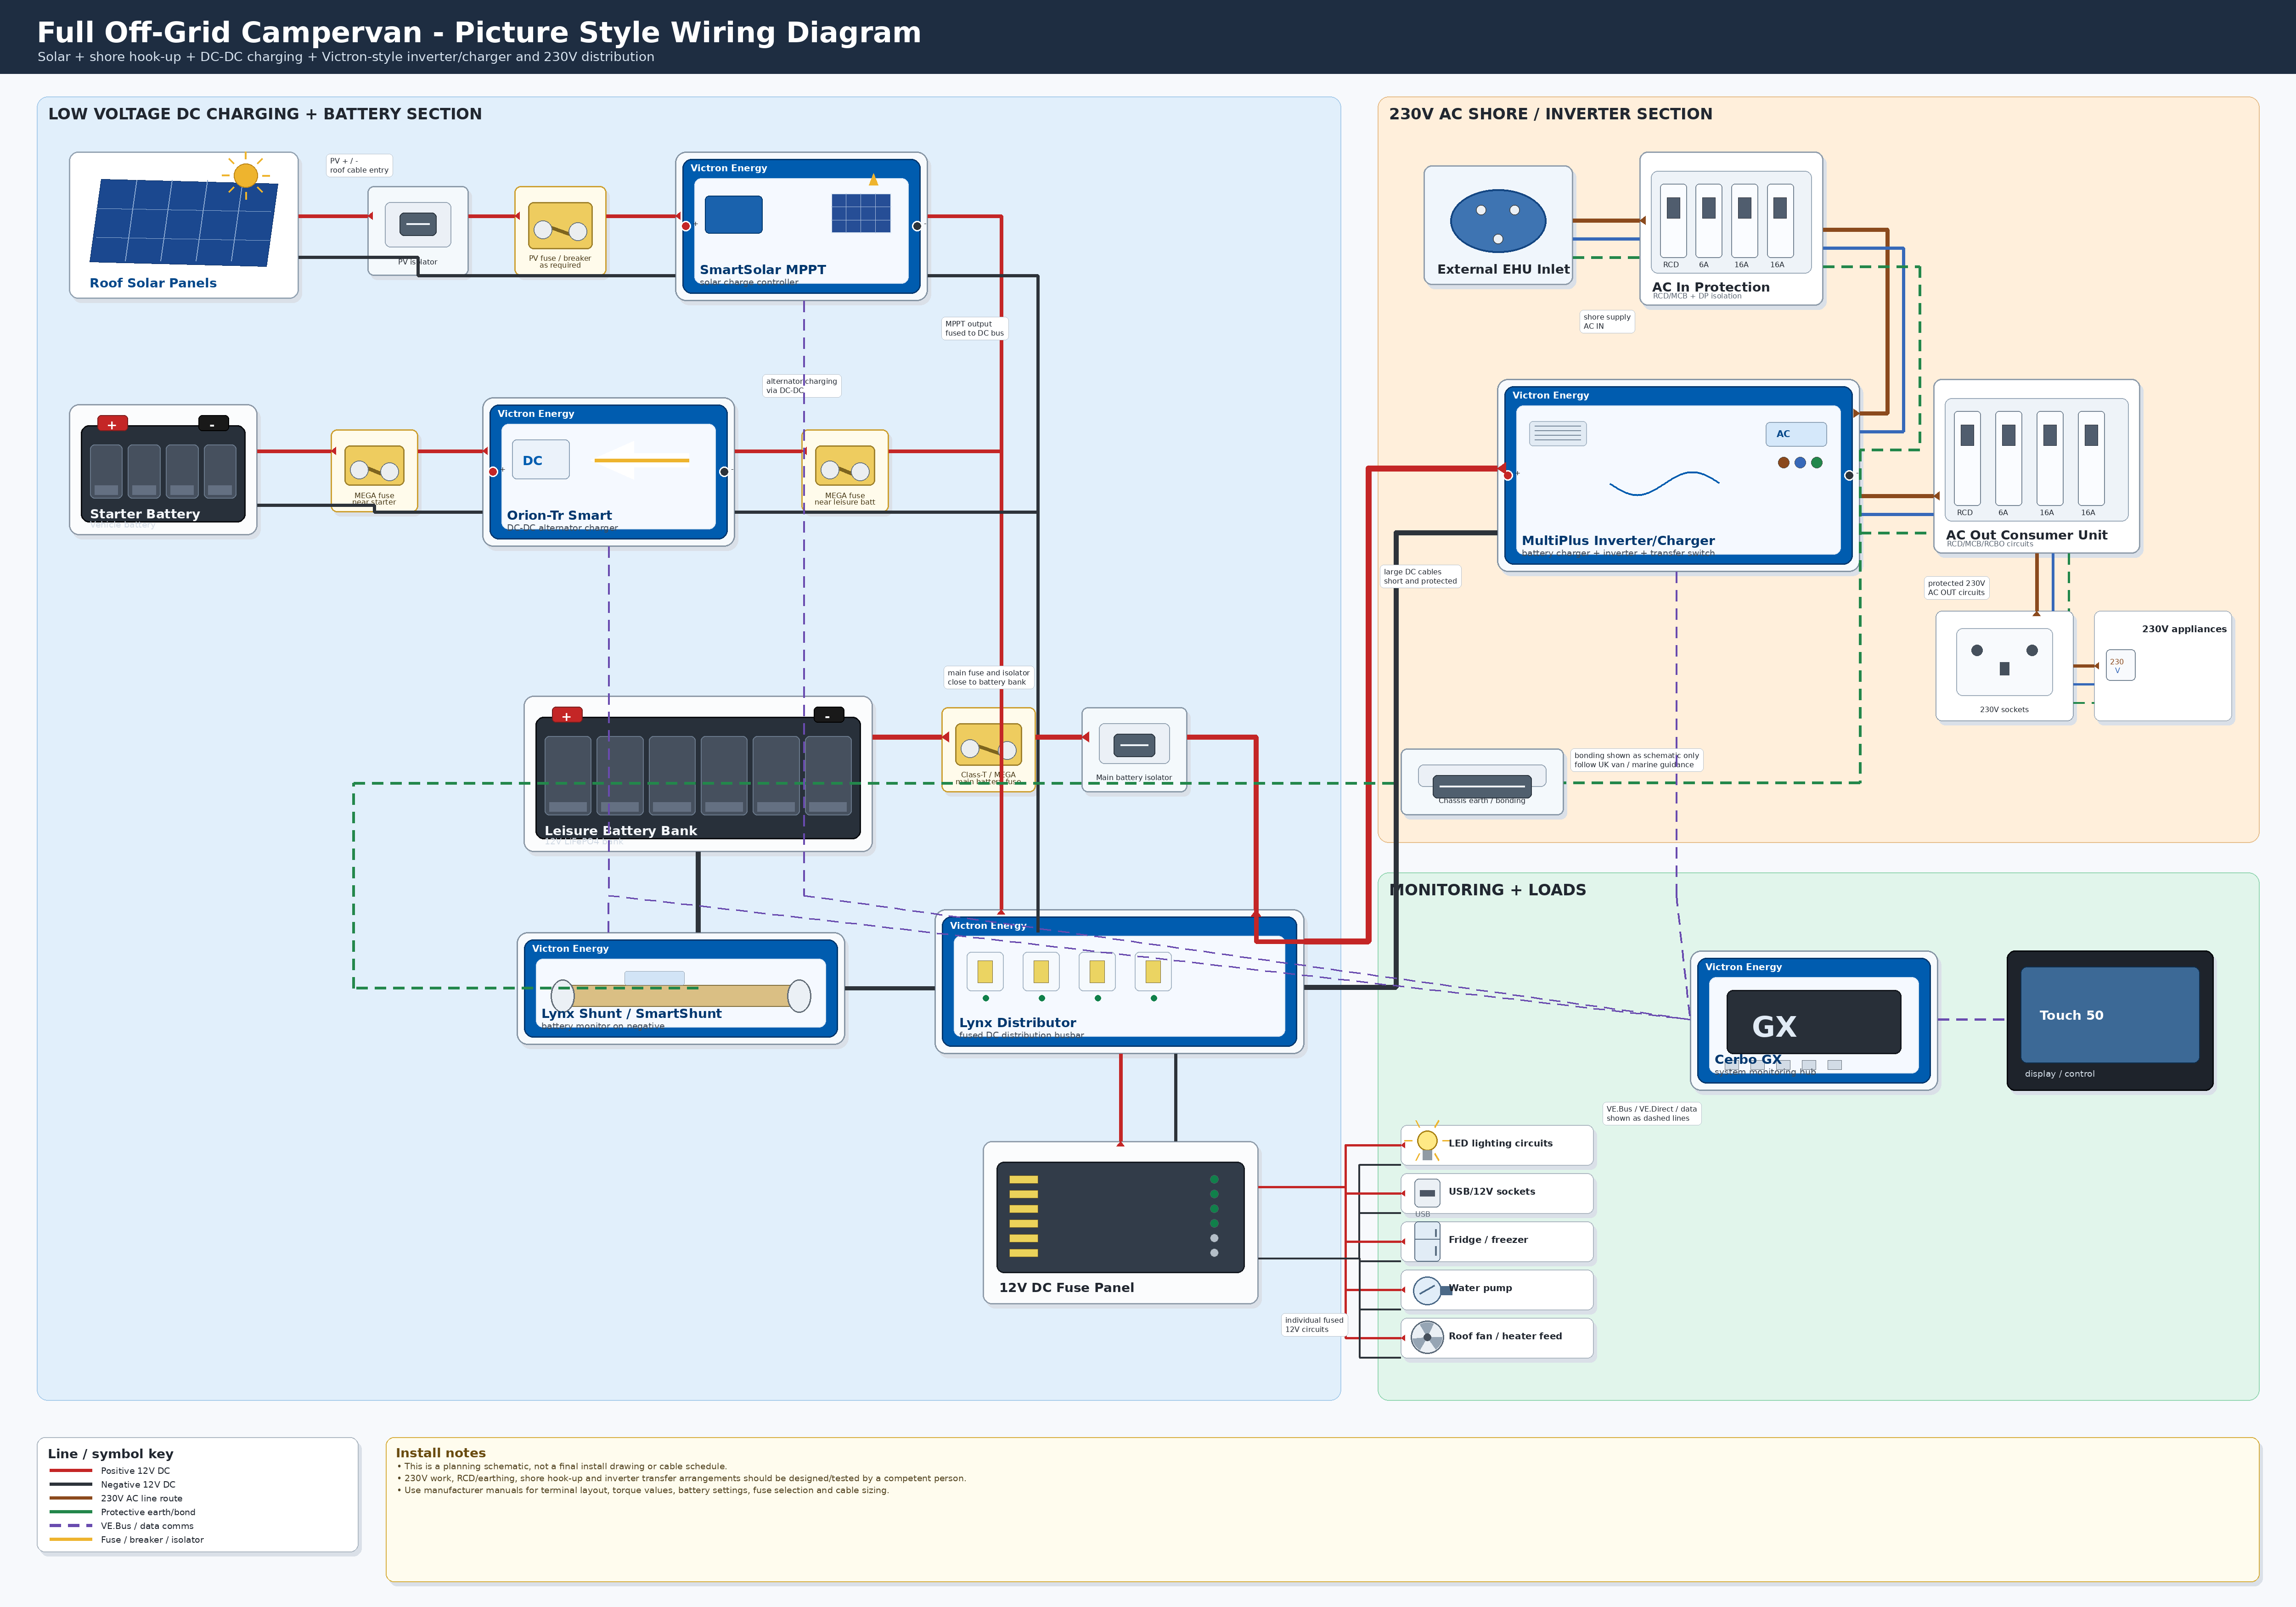Click the 'bonding shown as schematic only' note

tap(1636, 760)
